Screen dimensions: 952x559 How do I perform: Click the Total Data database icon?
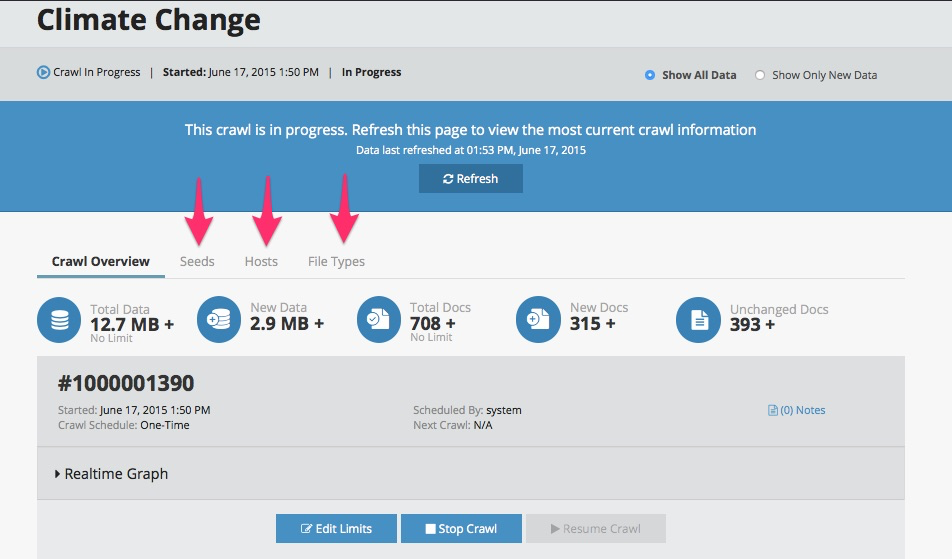59,320
